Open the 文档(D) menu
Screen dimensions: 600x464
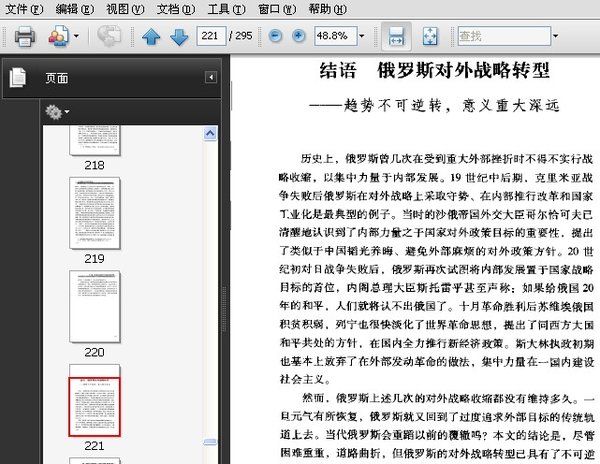click(176, 9)
